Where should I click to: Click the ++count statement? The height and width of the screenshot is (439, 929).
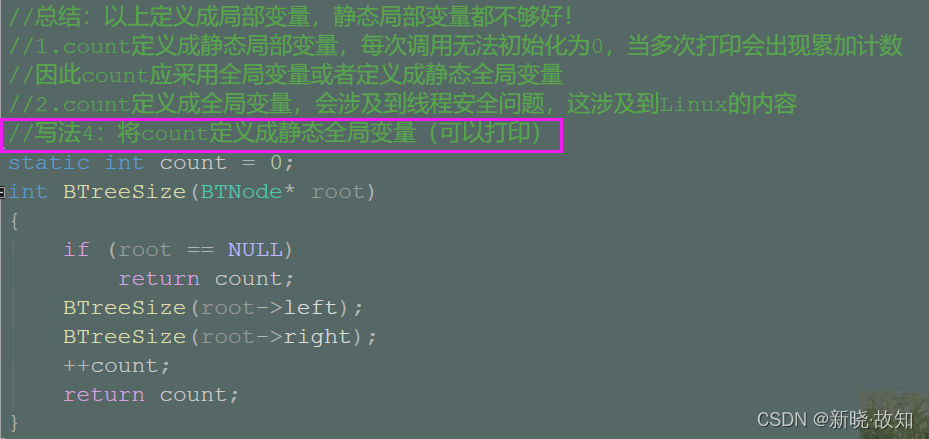click(117, 365)
